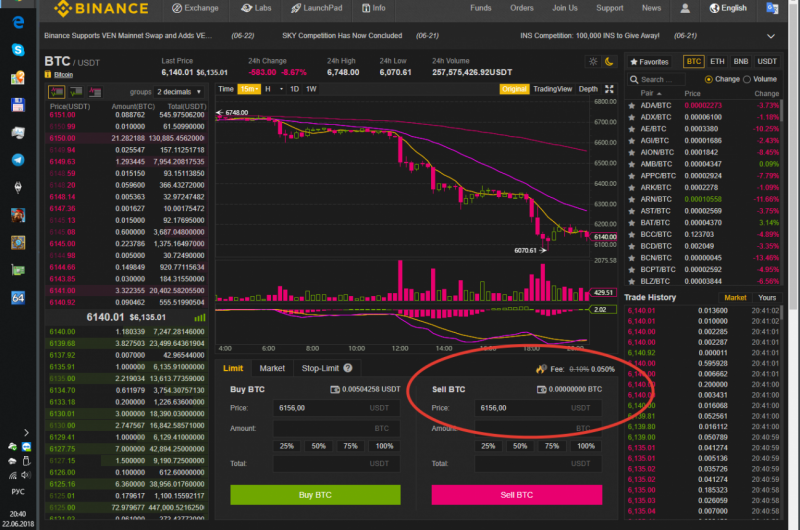The width and height of the screenshot is (800, 530).
Task: Open the English language selector
Action: [728, 8]
